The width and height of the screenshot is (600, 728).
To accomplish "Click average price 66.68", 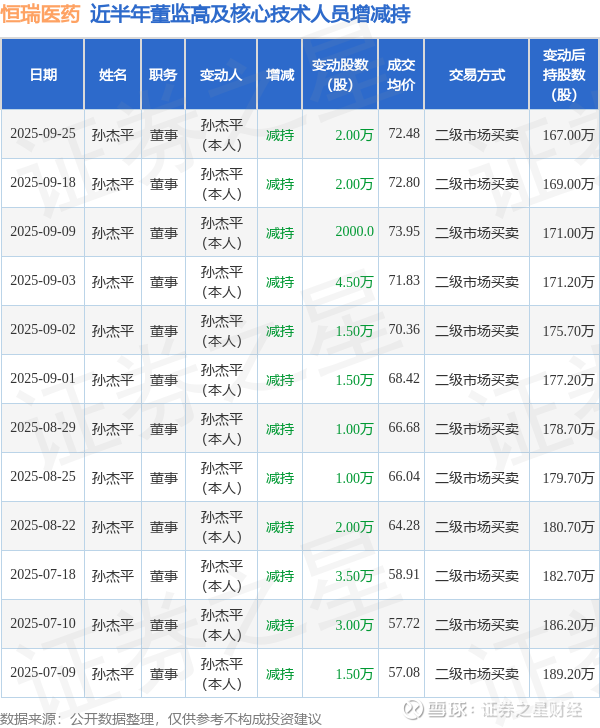I will pyautogui.click(x=404, y=428).
